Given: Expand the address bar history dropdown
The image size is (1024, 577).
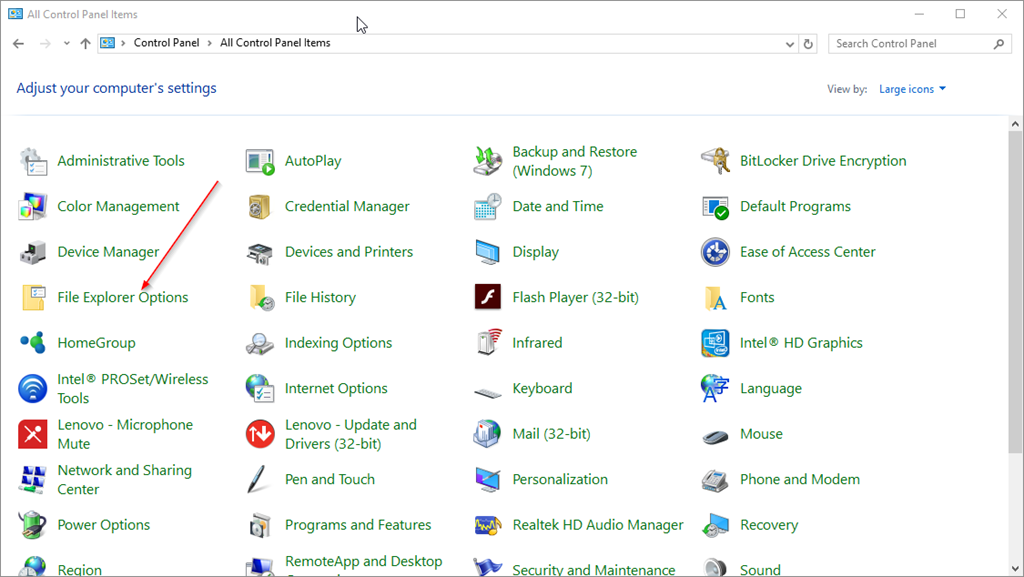Looking at the screenshot, I should pos(790,44).
